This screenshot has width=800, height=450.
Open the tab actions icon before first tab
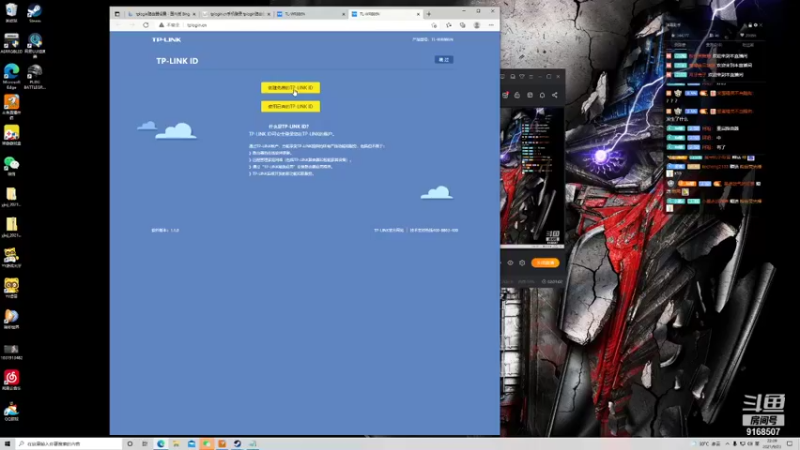(117, 14)
